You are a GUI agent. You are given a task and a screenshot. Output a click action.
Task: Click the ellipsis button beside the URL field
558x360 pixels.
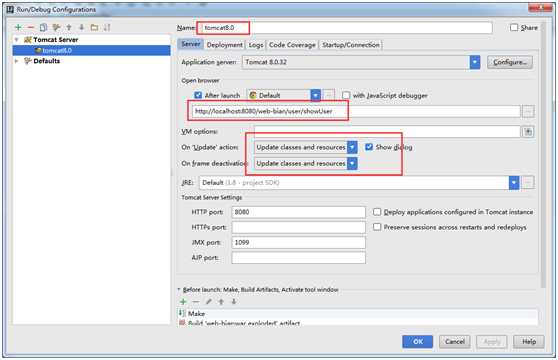(528, 111)
